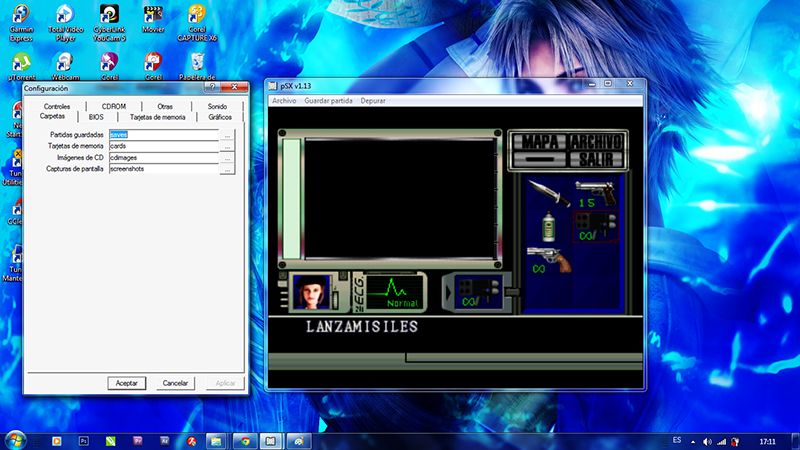800x450 pixels.
Task: Open the CyberLink YouCam 5 desktop icon
Action: [109, 22]
